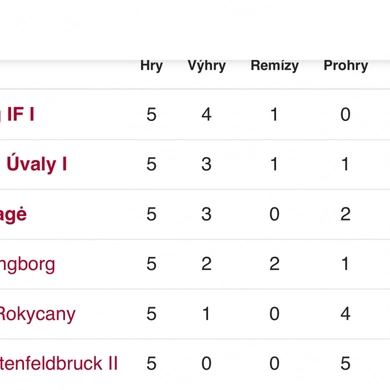Select the Hry value 5 for tenfeldbruck II
Image resolution: width=390 pixels, height=390 pixels.
151,363
